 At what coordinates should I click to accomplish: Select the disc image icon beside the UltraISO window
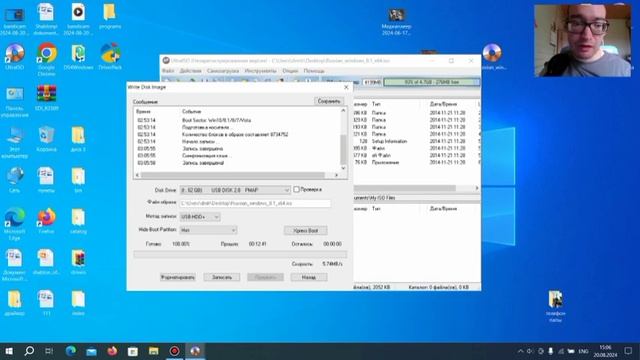[x=492, y=57]
